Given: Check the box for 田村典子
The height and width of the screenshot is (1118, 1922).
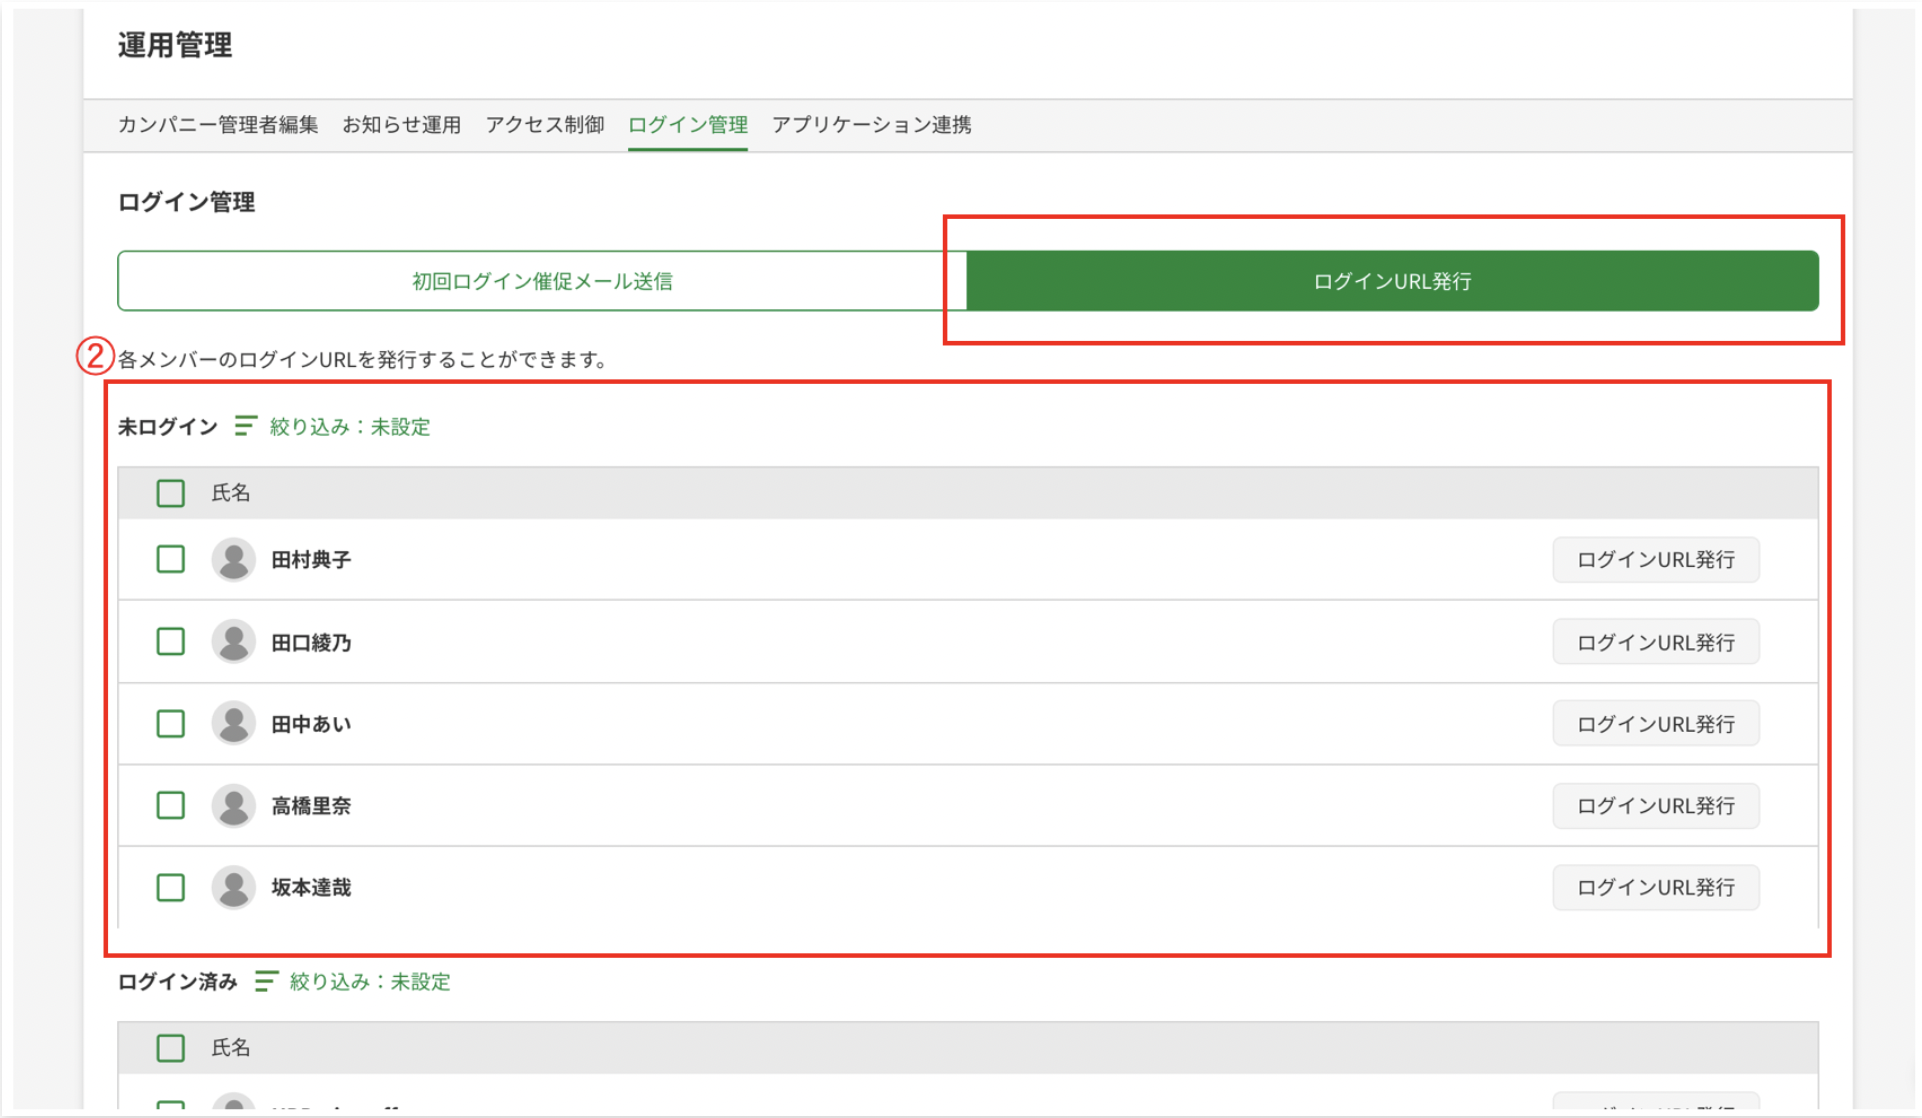Looking at the screenshot, I should pos(171,560).
